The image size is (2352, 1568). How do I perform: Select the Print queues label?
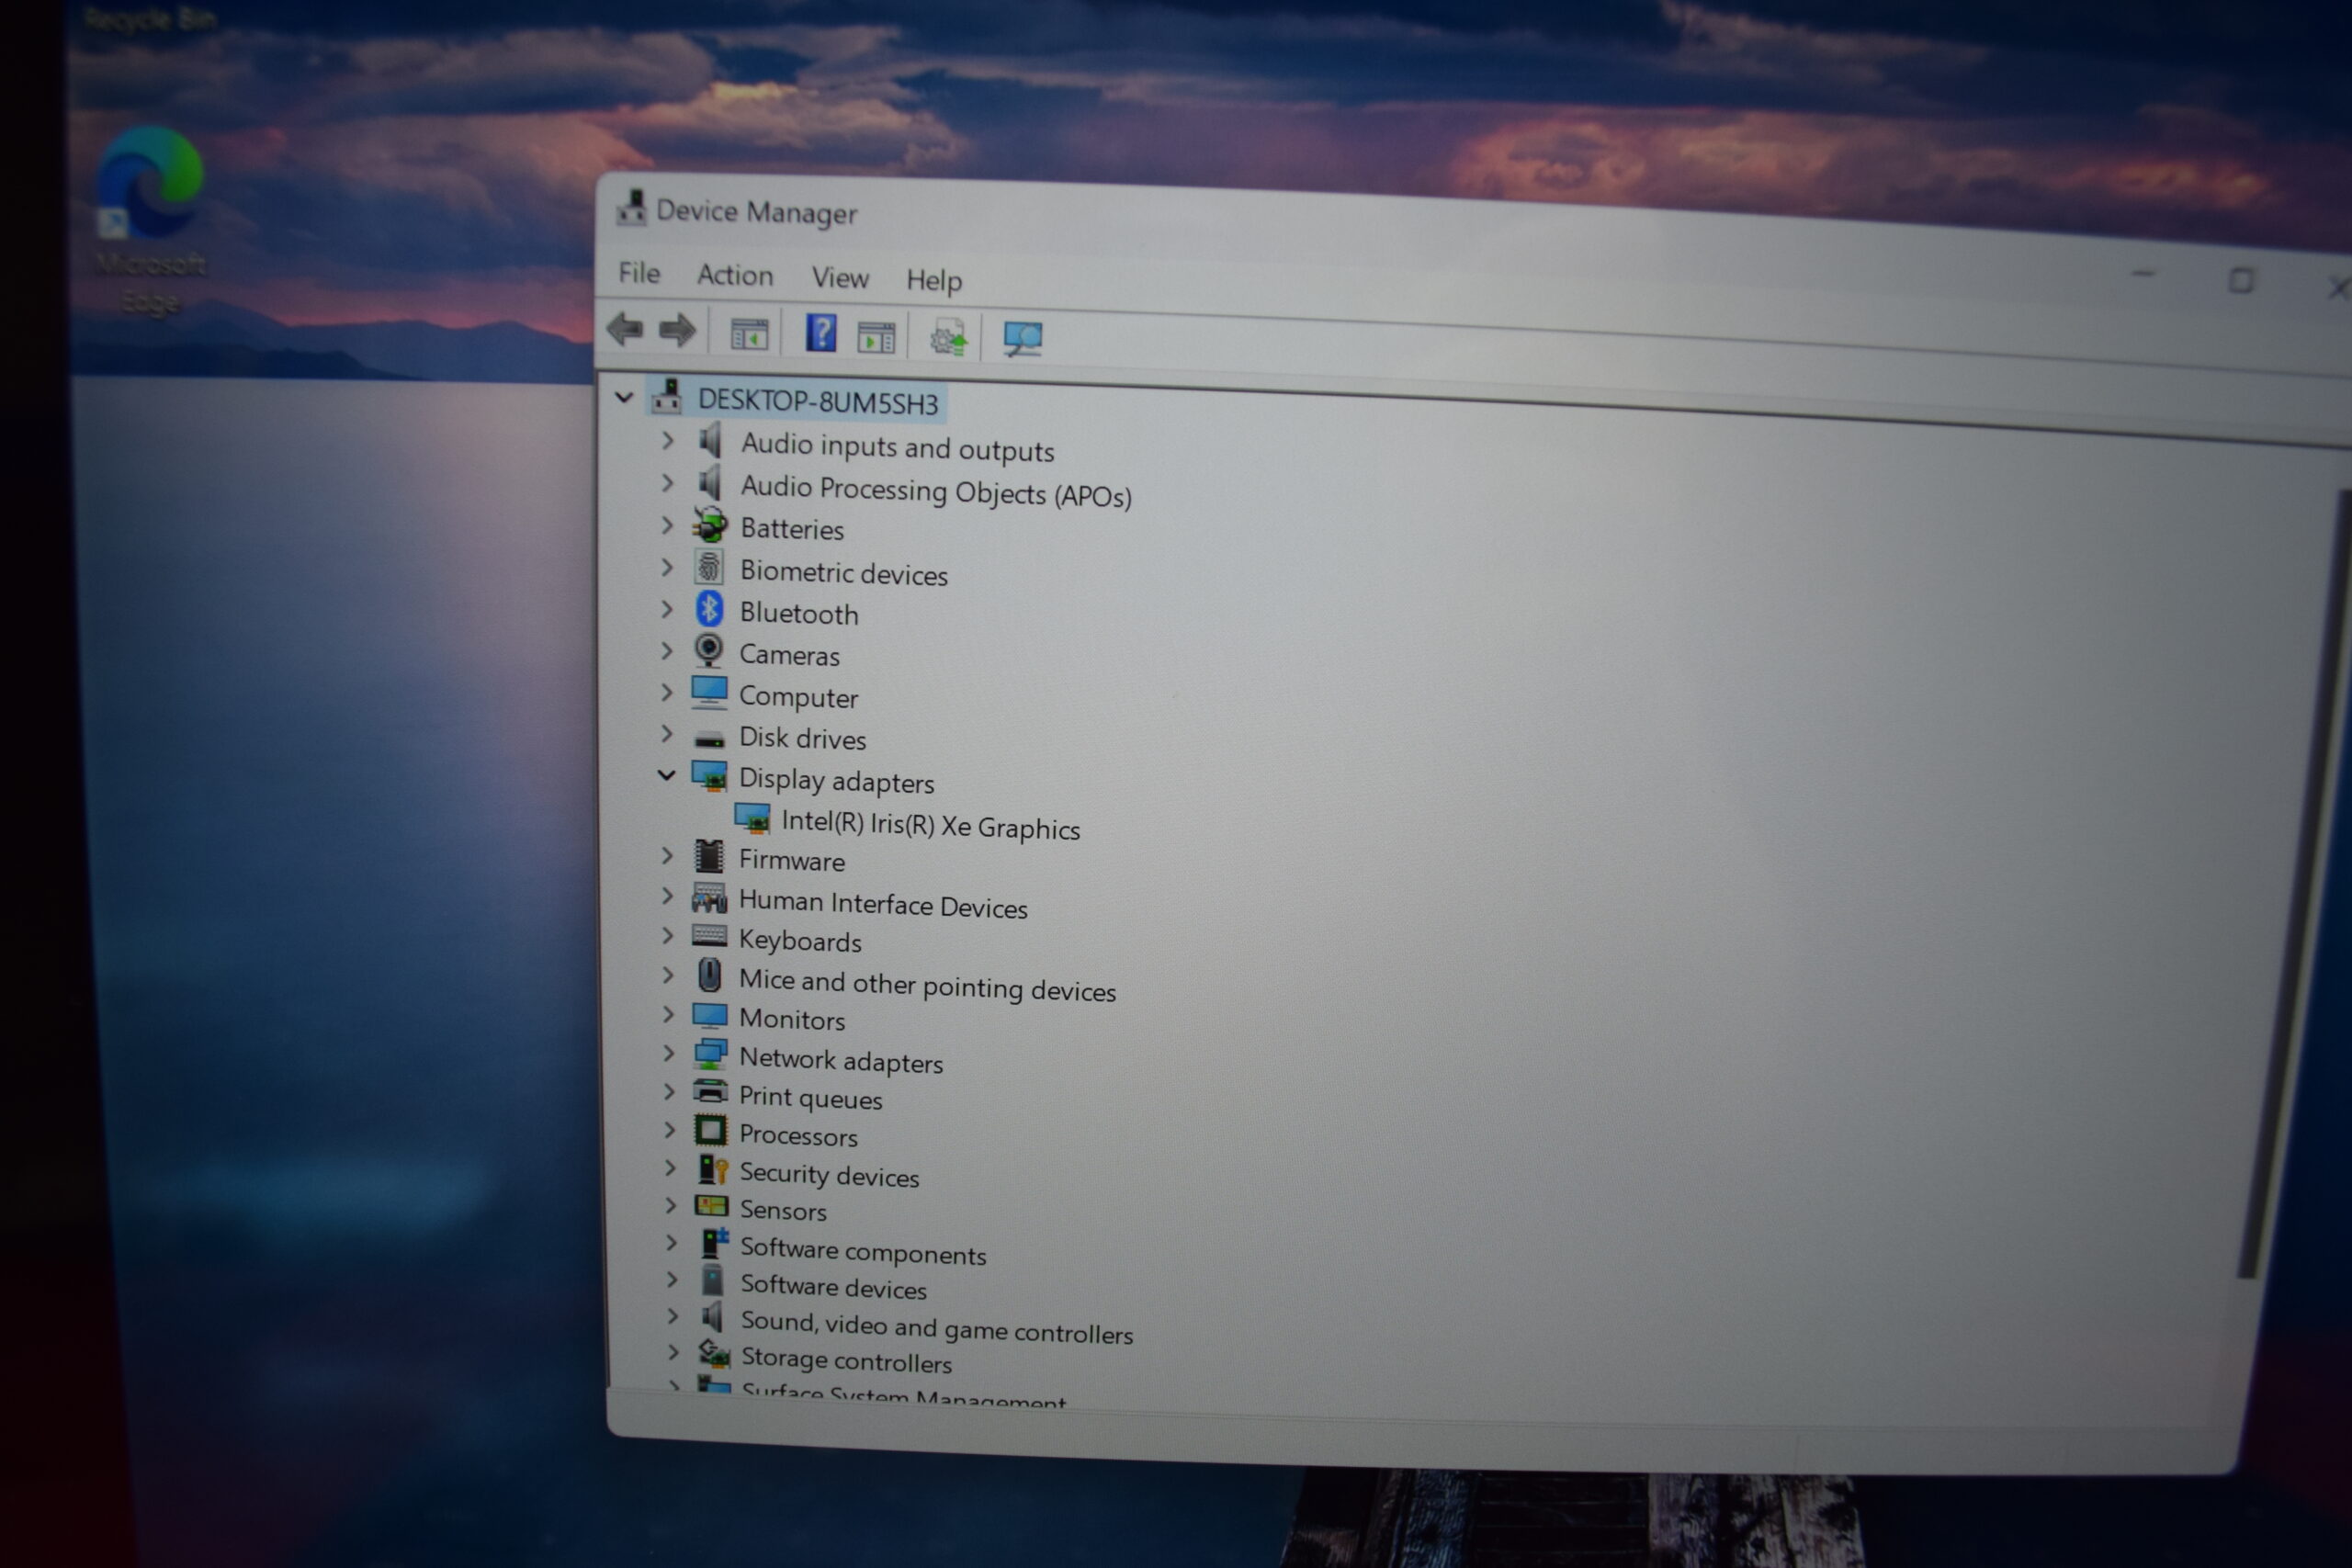pos(810,1098)
